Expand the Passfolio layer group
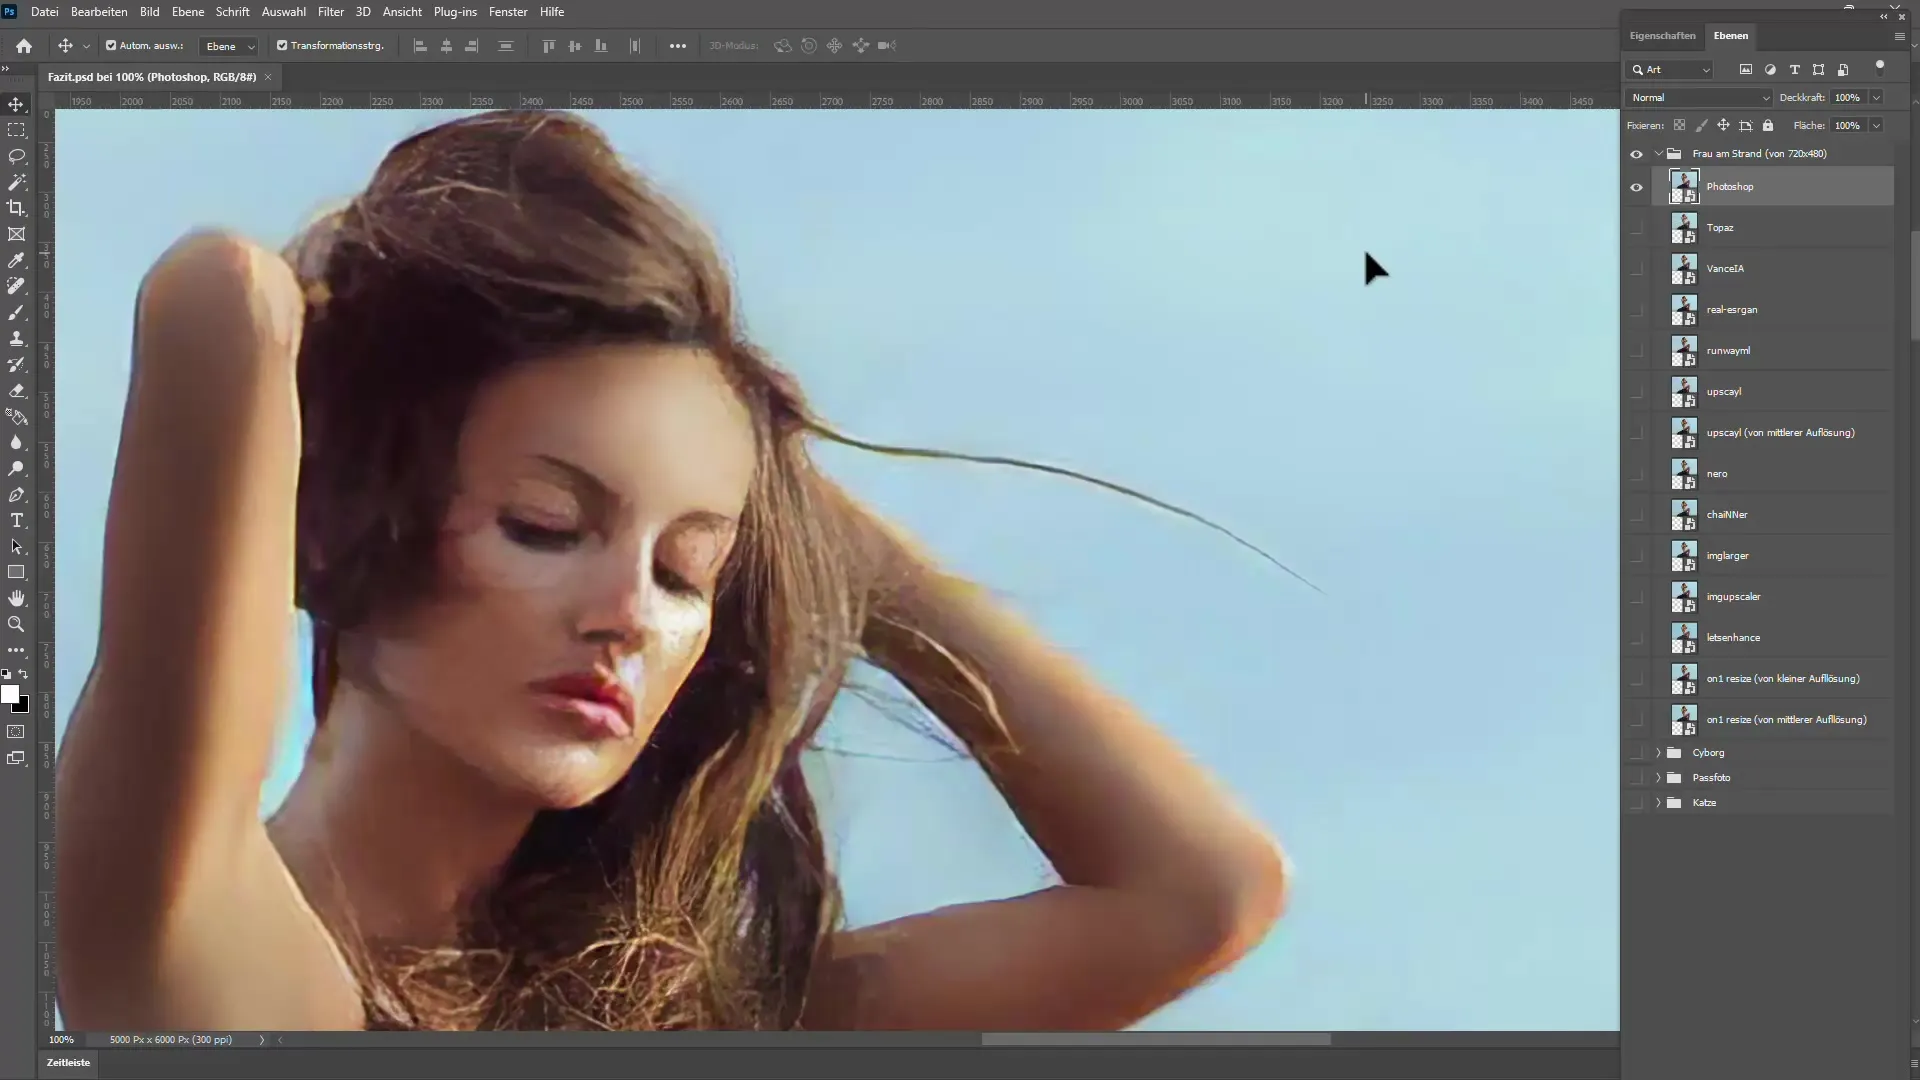This screenshot has height=1080, width=1920. [1658, 777]
